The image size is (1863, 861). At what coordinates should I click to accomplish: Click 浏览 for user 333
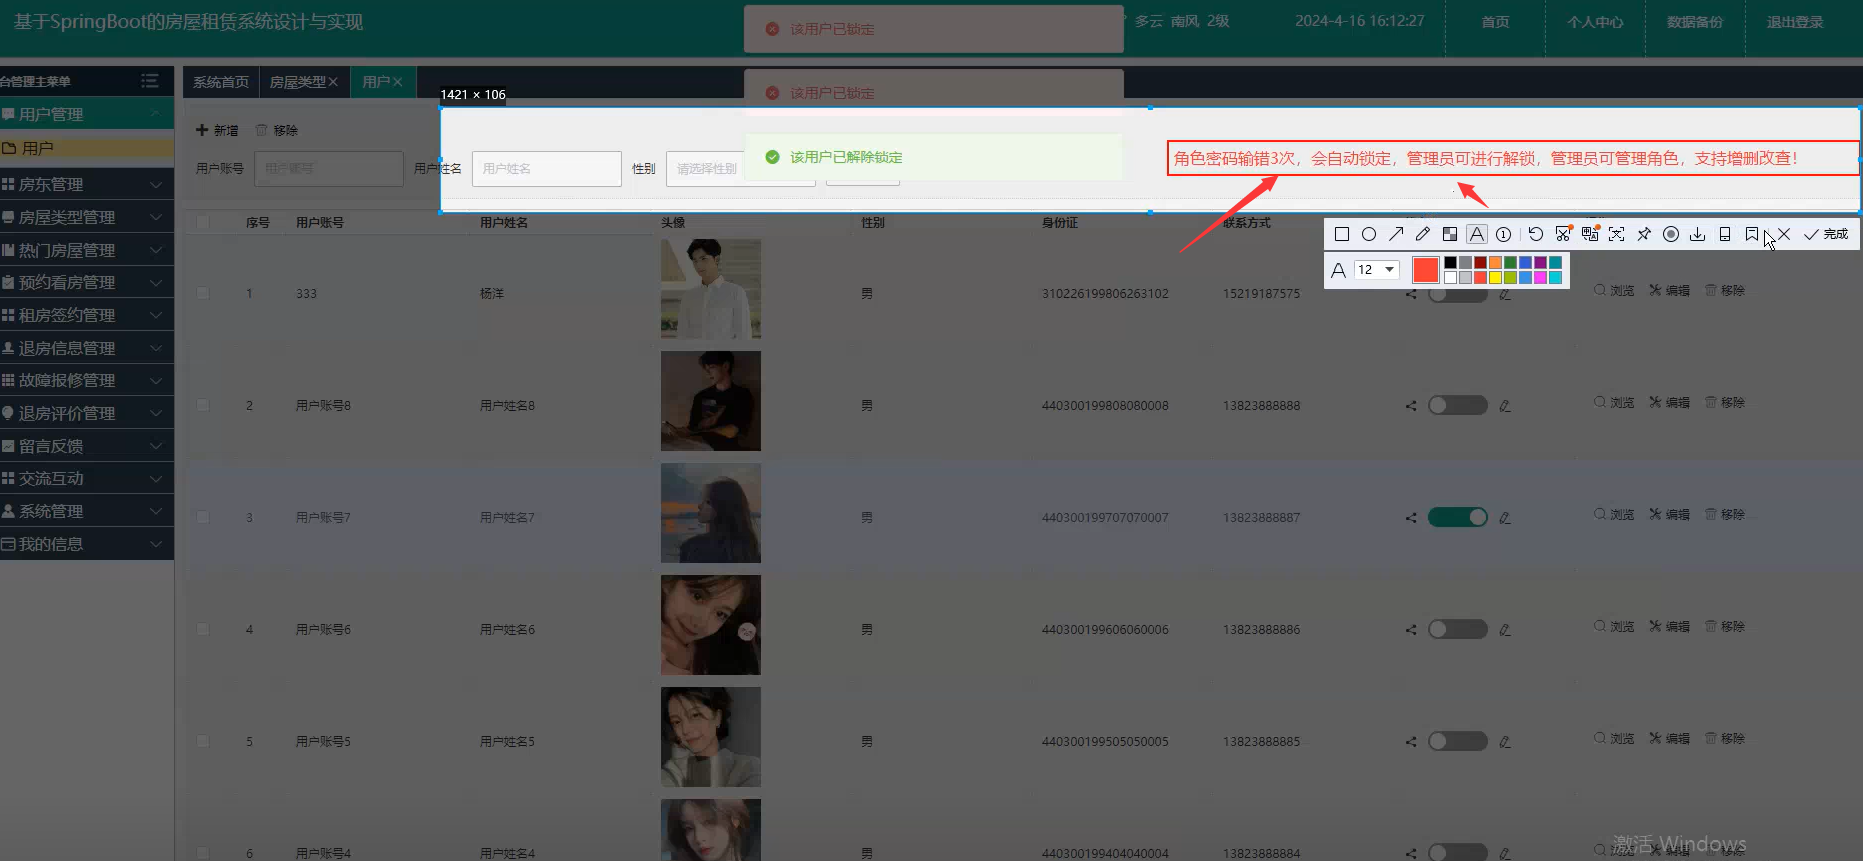click(1614, 290)
